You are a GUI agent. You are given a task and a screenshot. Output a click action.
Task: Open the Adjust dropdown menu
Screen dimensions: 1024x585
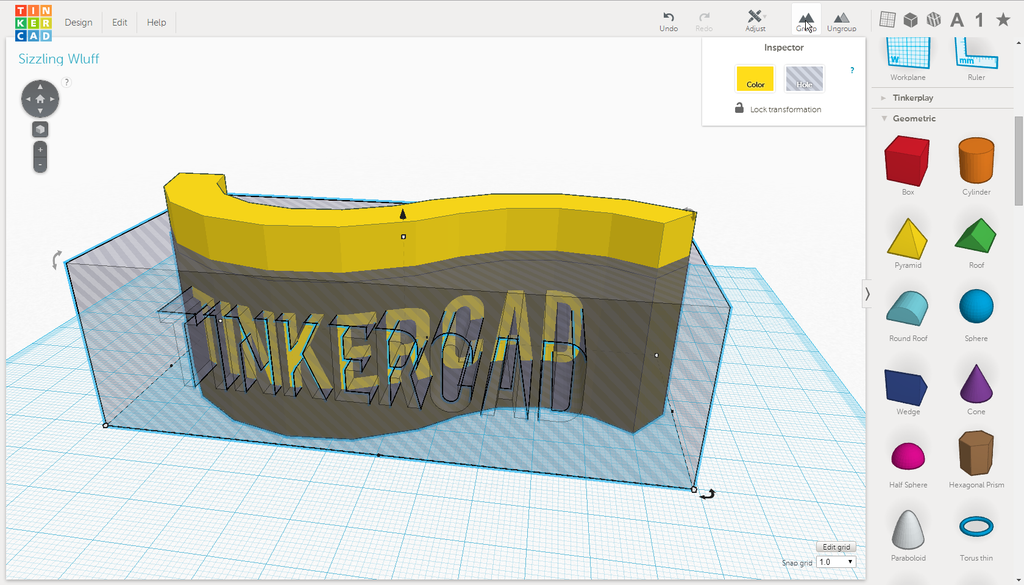[x=755, y=19]
